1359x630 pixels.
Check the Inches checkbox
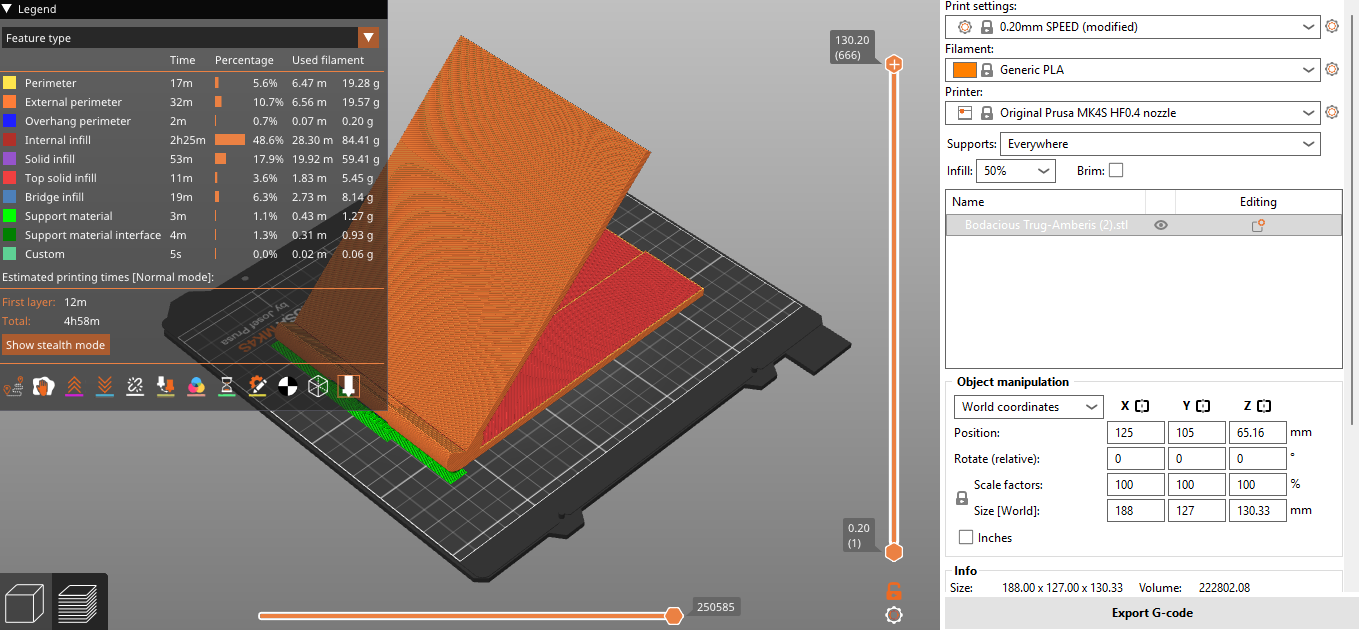click(x=966, y=538)
